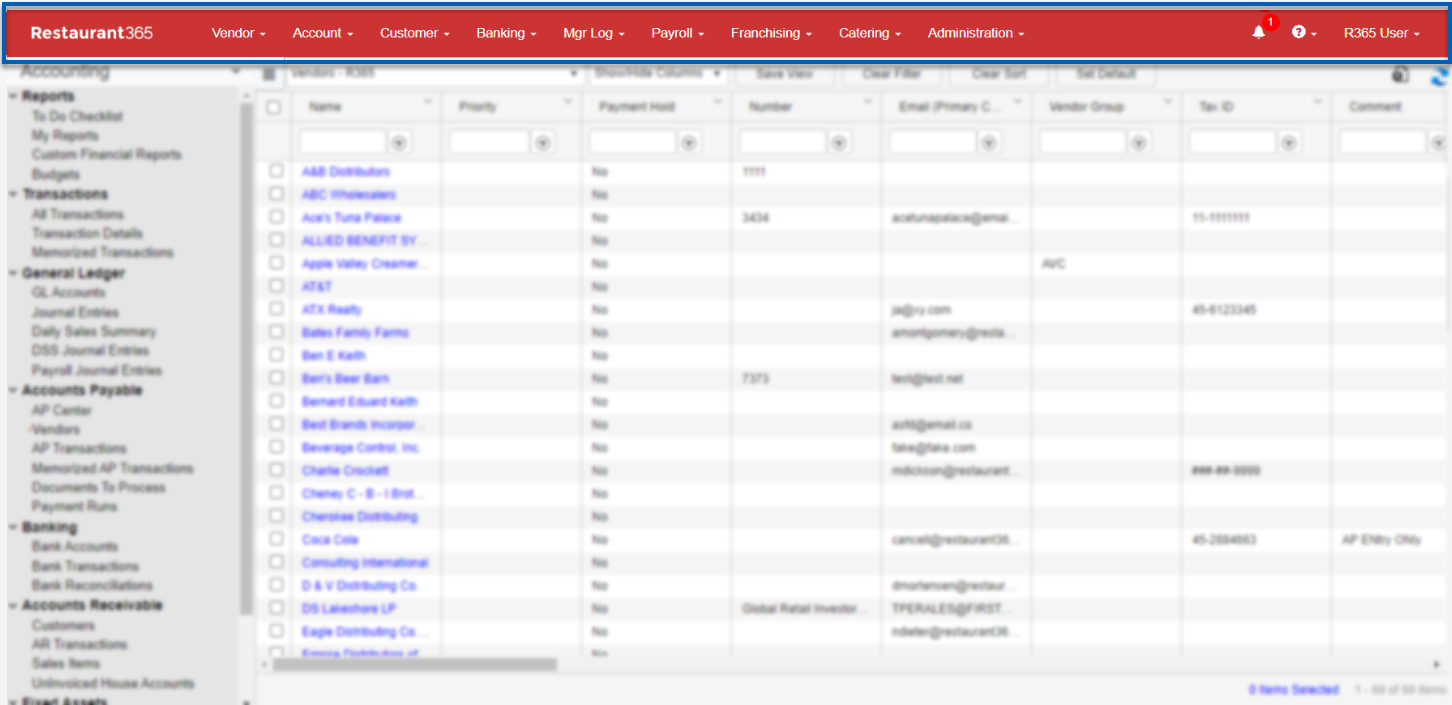Check the box for Ace's Tuna Palace
The image size is (1452, 705).
[276, 217]
